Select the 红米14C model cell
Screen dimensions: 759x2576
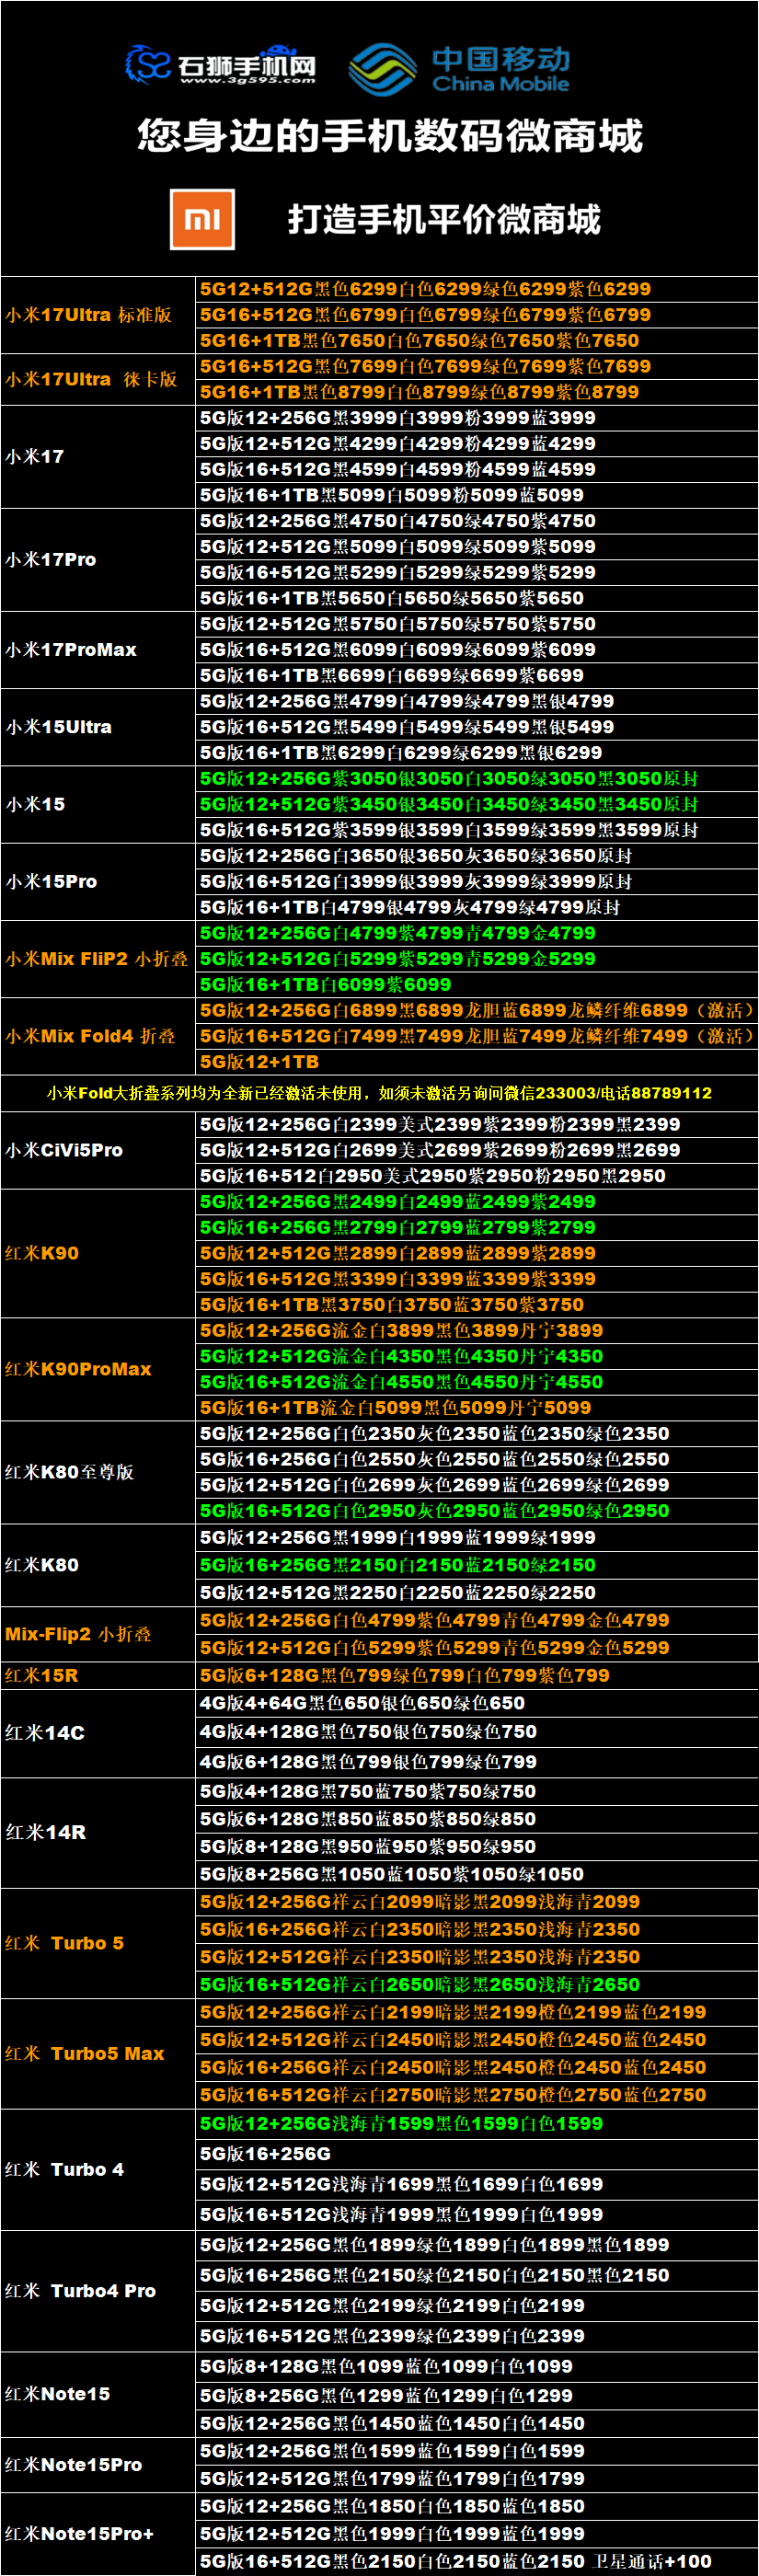pyautogui.click(x=45, y=1732)
